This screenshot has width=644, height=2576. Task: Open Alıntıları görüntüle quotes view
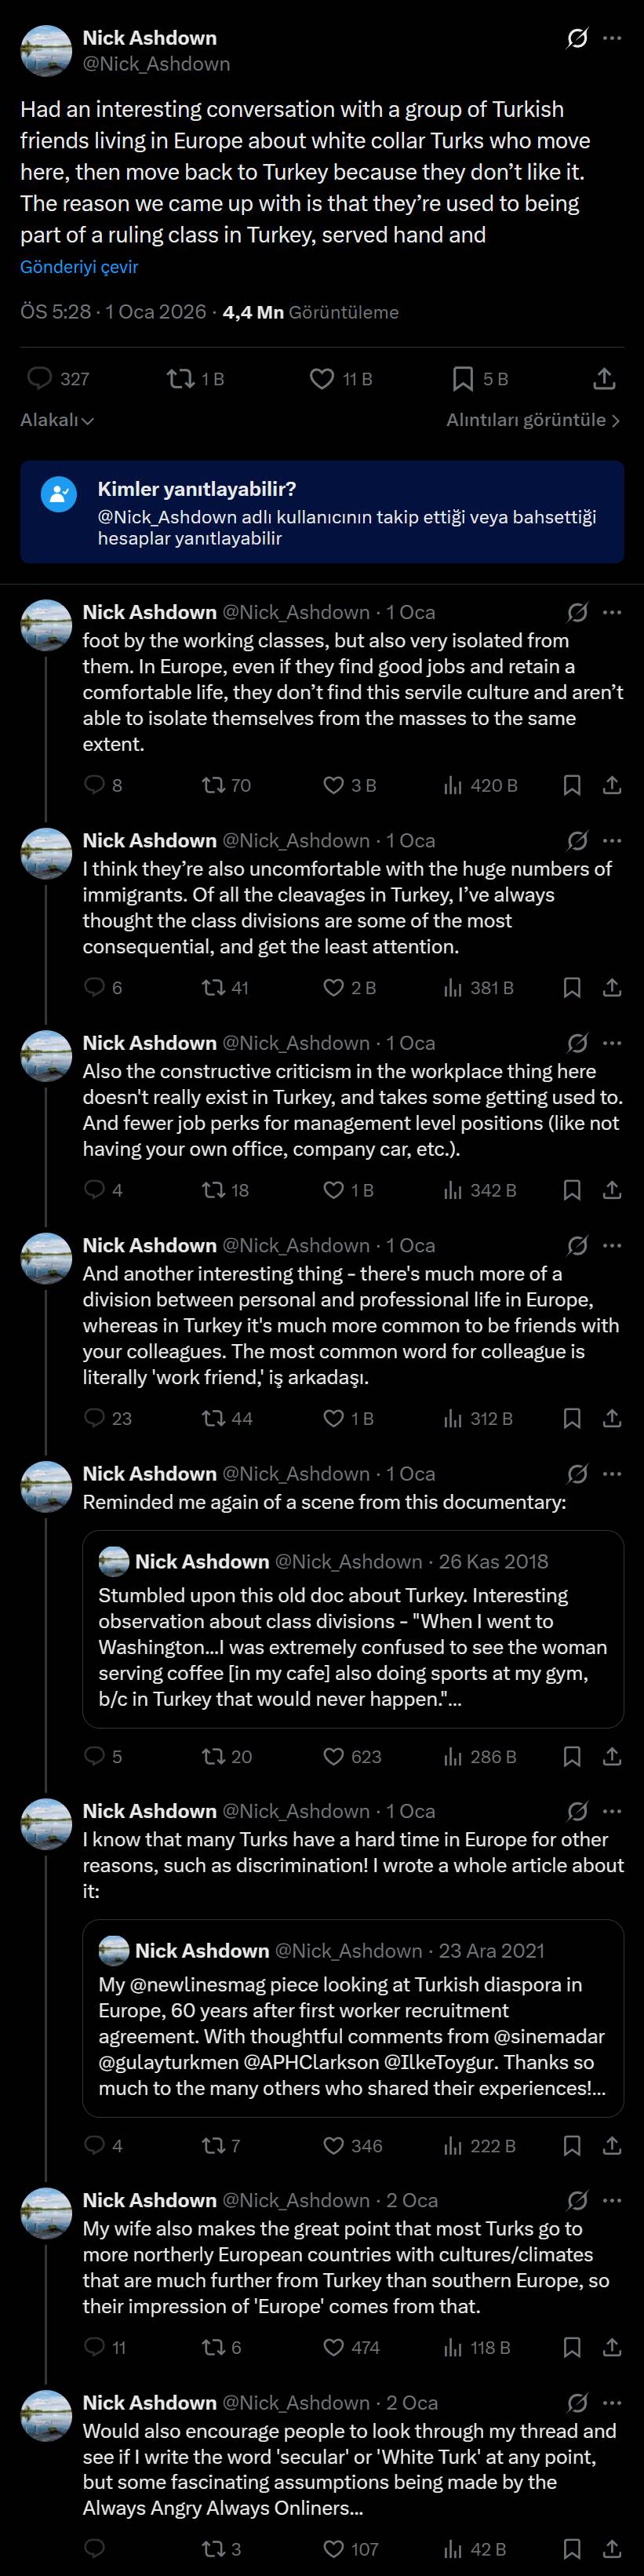pyautogui.click(x=532, y=420)
